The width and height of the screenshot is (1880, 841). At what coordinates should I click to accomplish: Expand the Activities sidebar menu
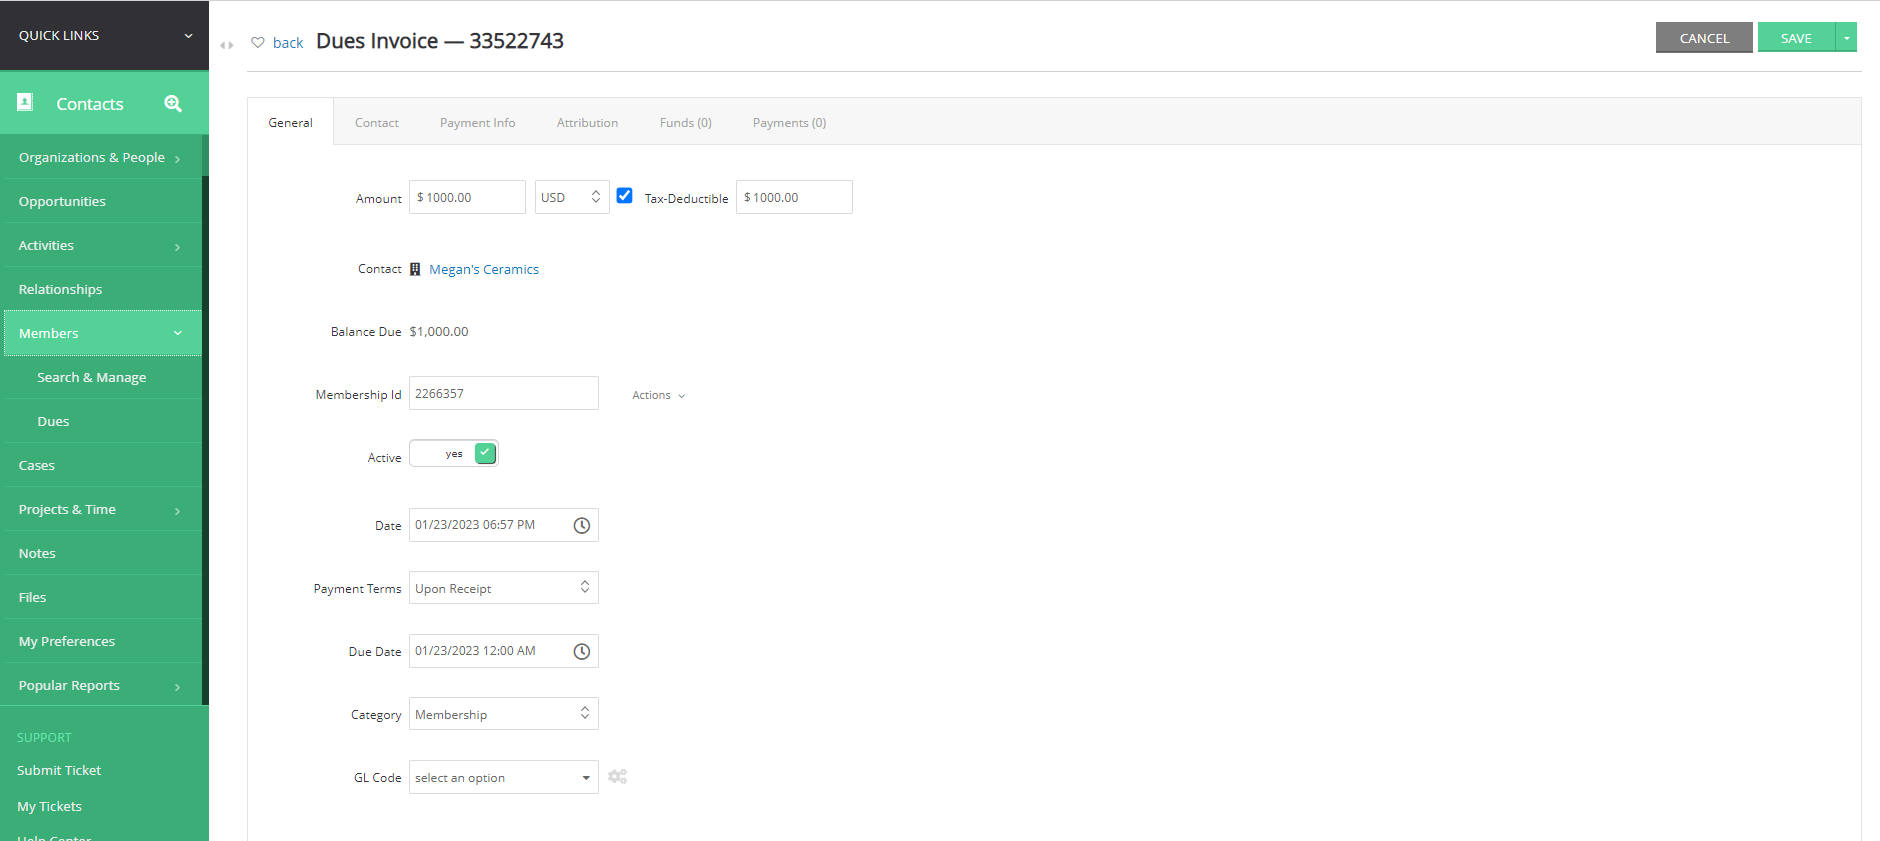[x=102, y=245]
